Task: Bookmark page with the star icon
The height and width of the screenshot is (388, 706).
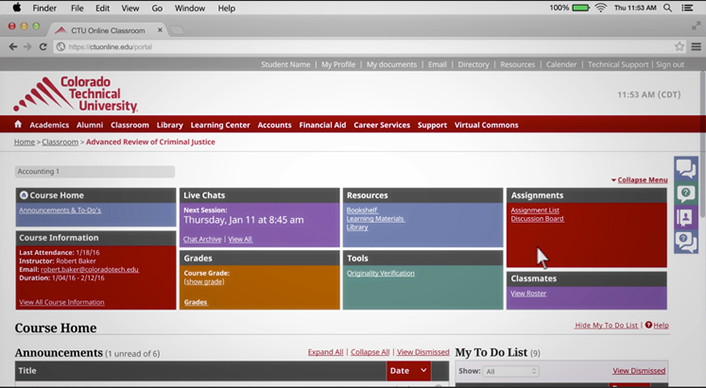Action: pos(679,46)
